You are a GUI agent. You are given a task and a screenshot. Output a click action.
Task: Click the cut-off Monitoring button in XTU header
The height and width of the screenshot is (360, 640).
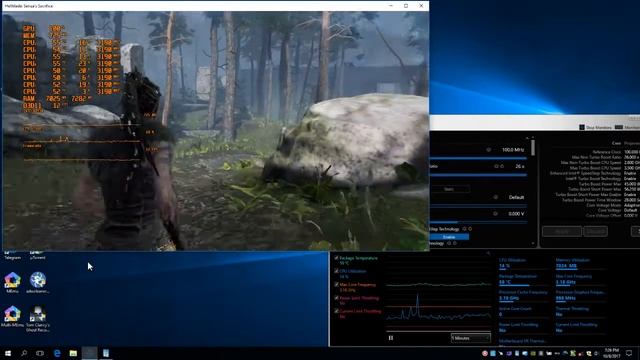(627, 127)
